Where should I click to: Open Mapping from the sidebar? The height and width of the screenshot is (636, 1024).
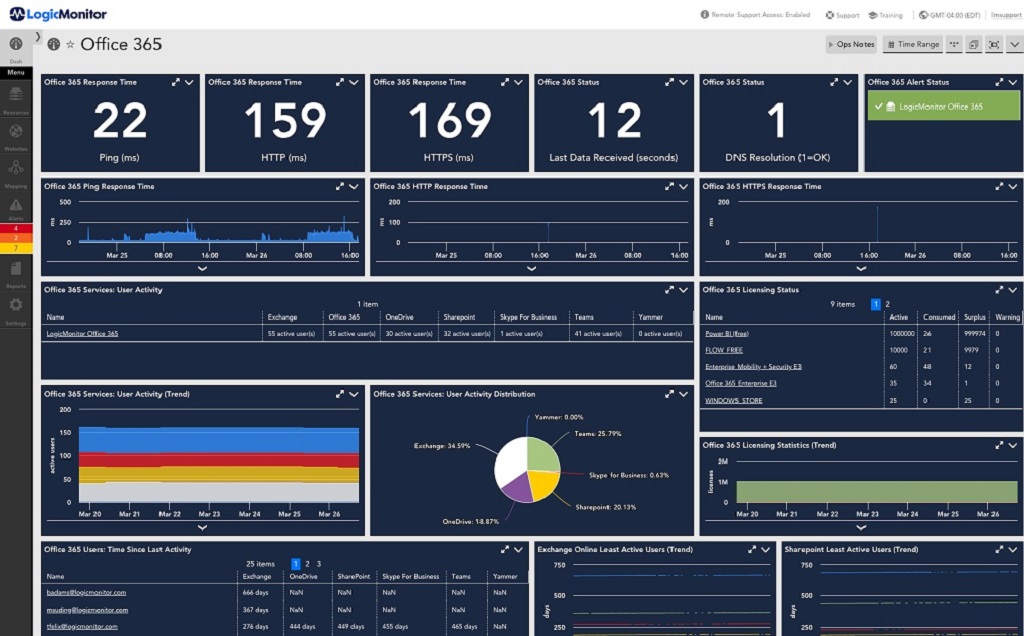(16, 173)
